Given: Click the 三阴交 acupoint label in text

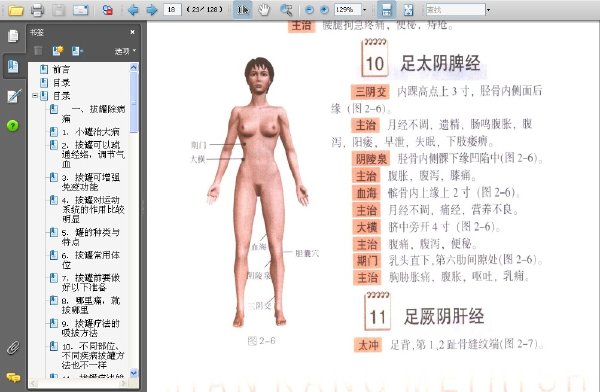Looking at the screenshot, I should click(x=370, y=92).
